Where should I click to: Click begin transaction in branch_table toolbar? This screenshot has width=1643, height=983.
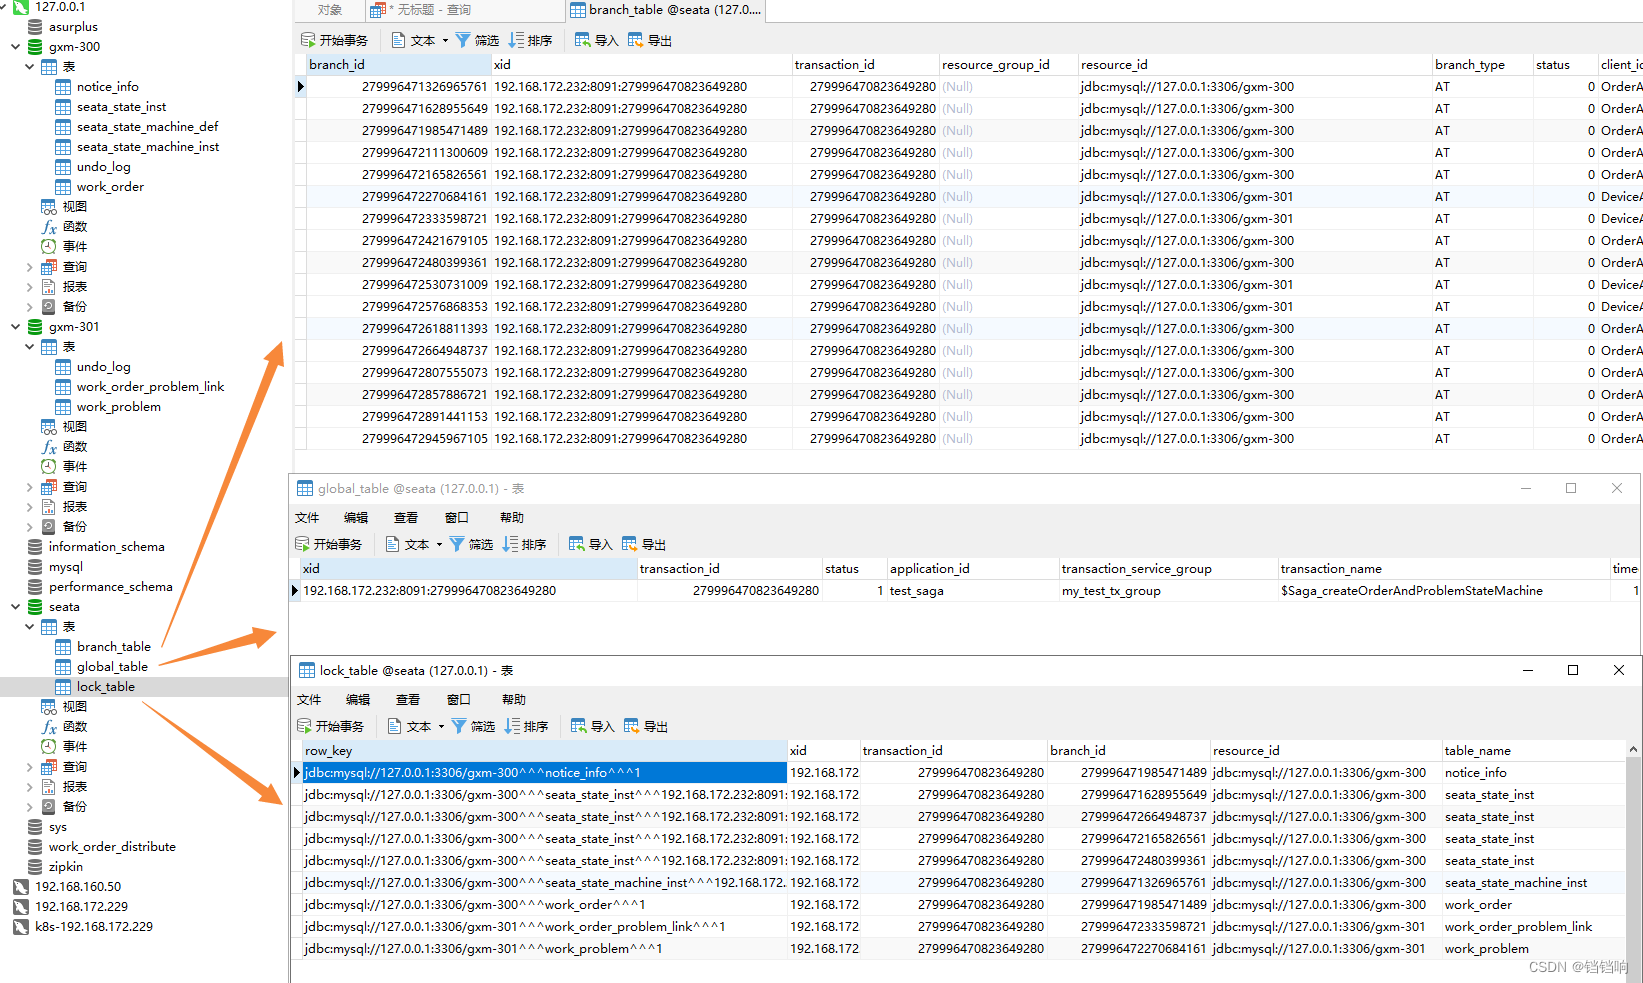pyautogui.click(x=335, y=40)
